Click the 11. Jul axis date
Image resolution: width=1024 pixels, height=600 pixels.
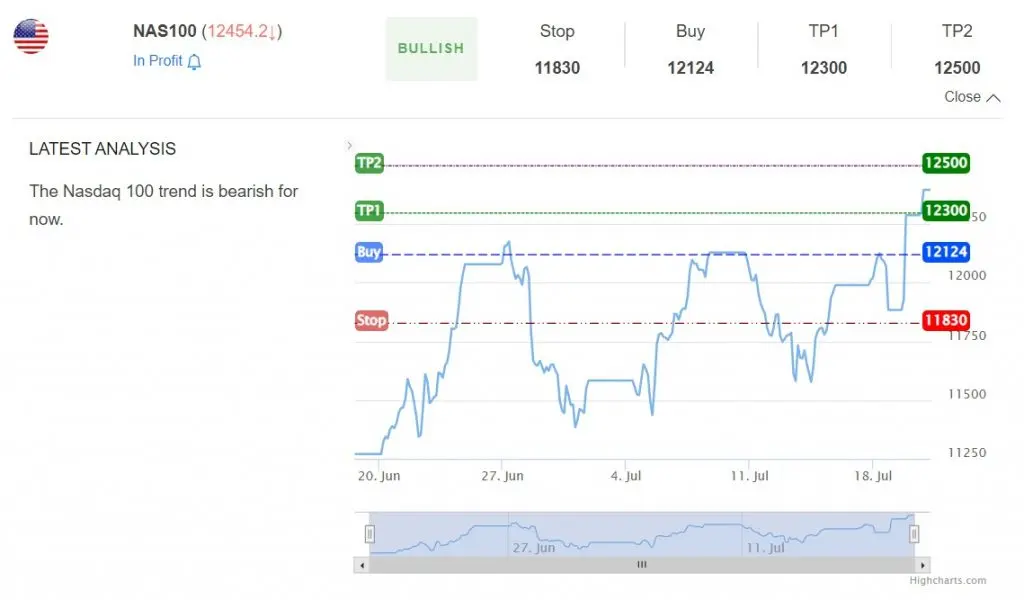(x=749, y=476)
